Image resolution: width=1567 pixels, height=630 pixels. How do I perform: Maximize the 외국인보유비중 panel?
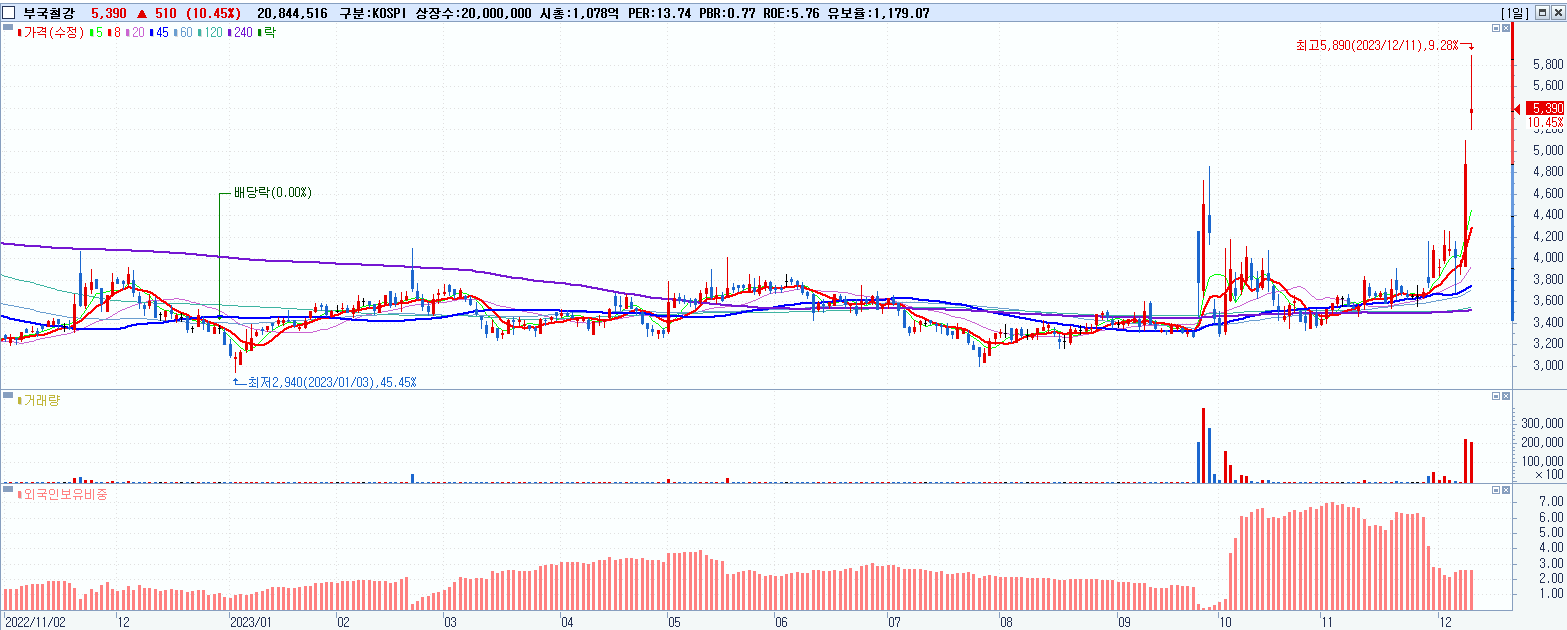[1495, 490]
